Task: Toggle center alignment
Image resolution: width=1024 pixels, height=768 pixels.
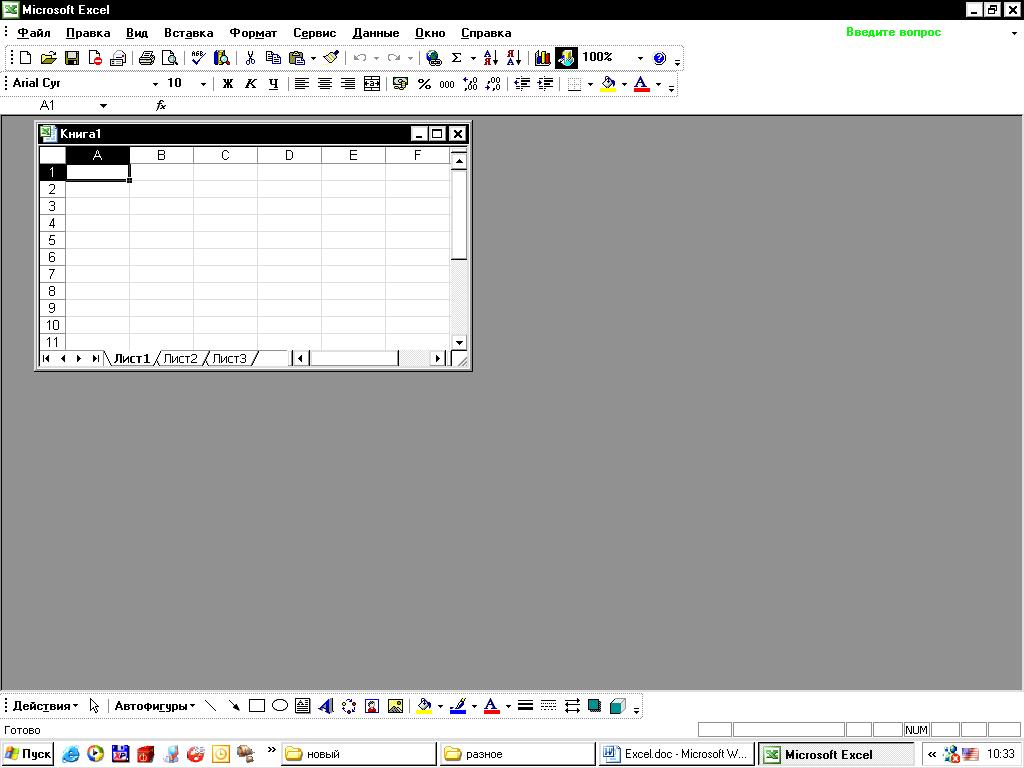Action: [325, 84]
